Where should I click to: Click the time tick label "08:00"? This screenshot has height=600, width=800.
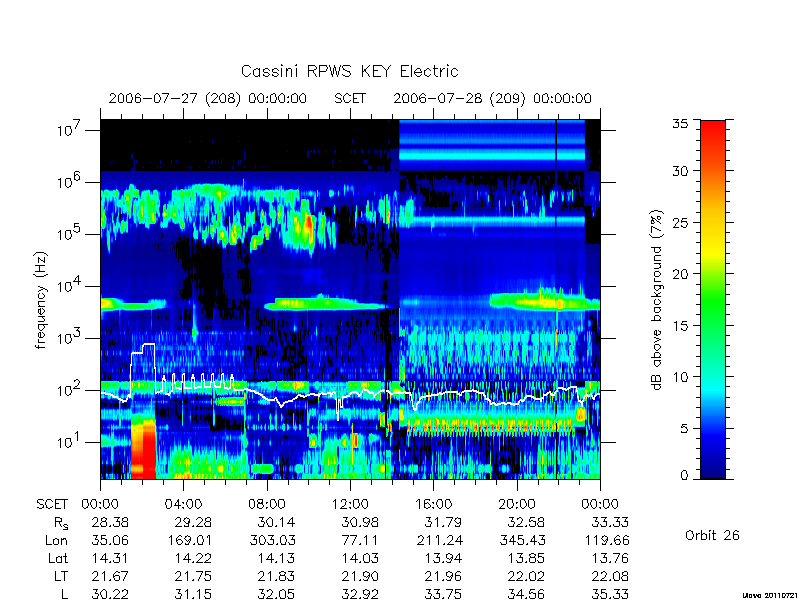tap(267, 504)
